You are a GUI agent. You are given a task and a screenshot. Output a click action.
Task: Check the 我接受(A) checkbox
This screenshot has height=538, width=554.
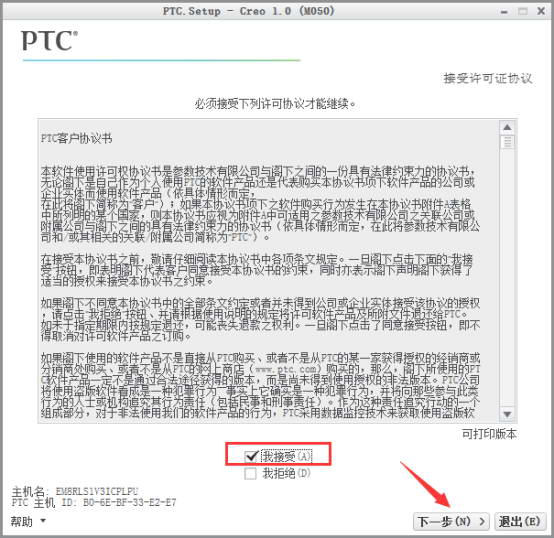(x=251, y=456)
